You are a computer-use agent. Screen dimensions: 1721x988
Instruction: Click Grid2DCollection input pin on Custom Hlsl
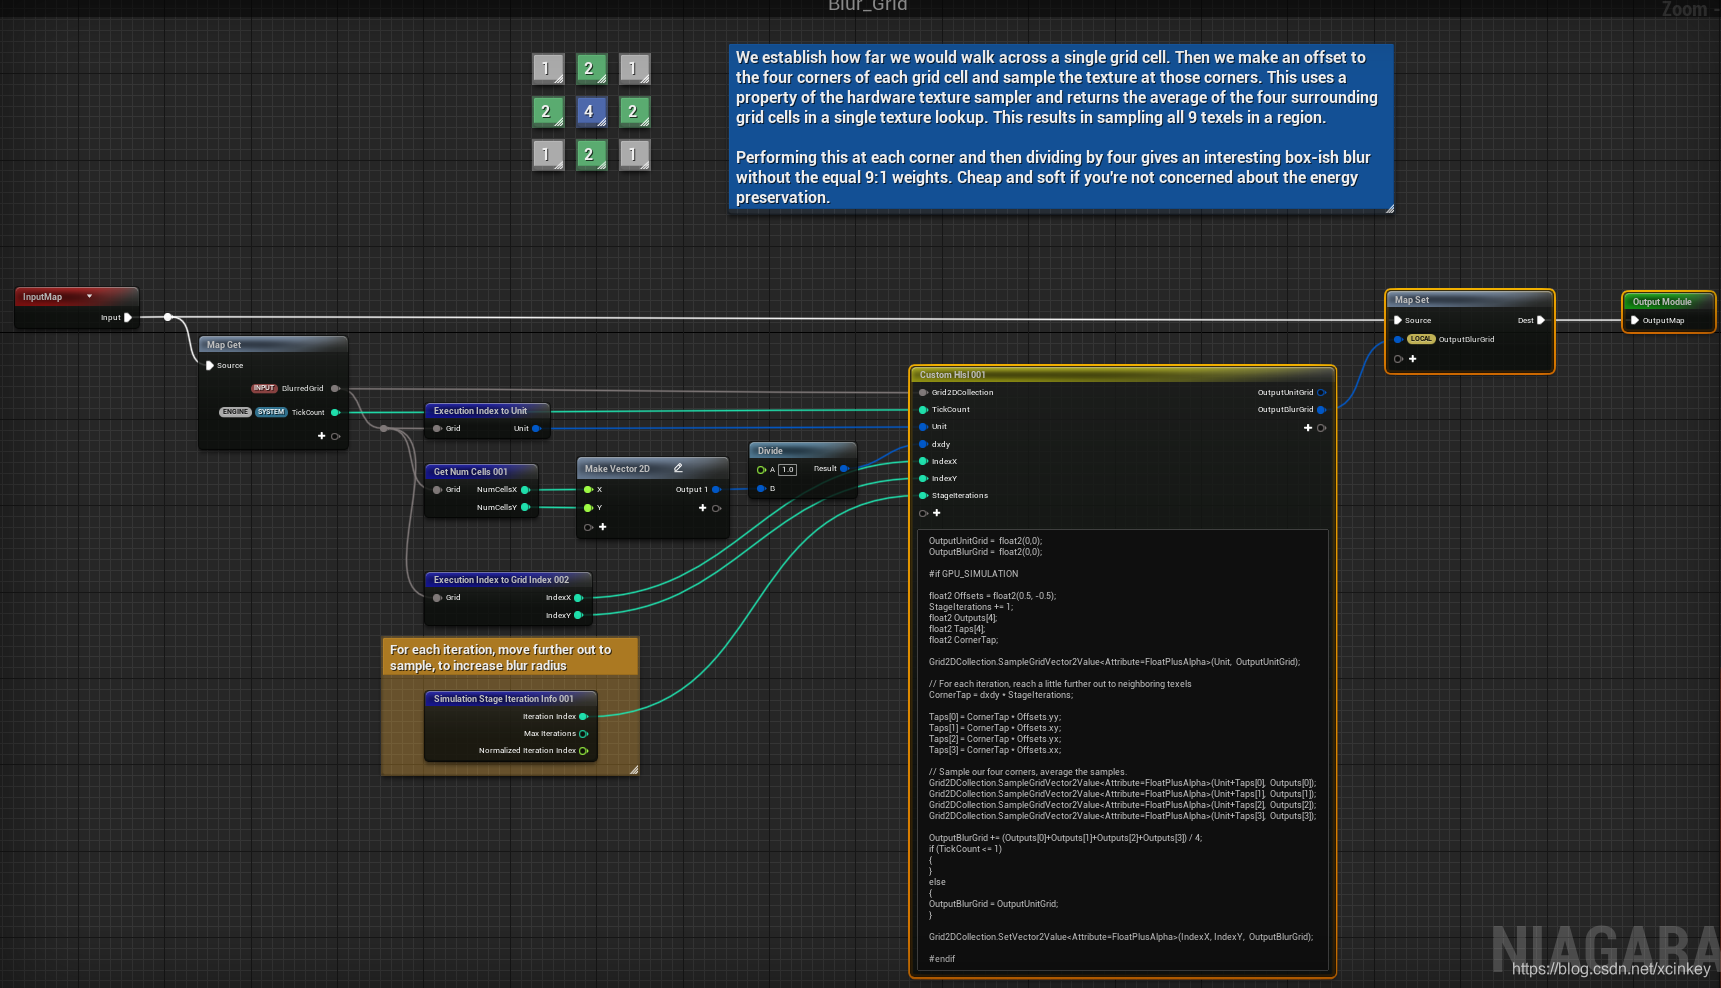coord(923,392)
